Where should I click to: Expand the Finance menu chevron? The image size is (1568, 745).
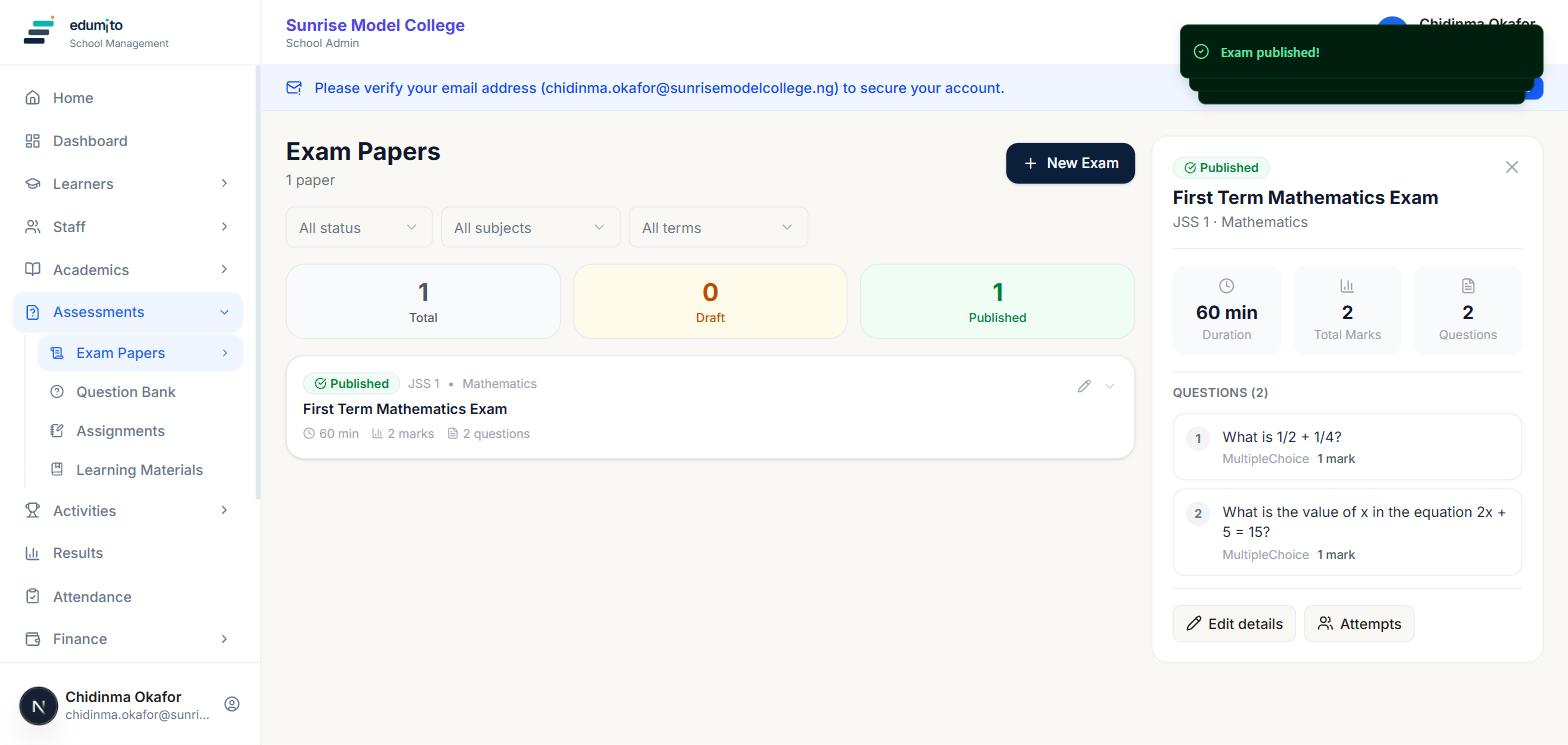click(224, 639)
